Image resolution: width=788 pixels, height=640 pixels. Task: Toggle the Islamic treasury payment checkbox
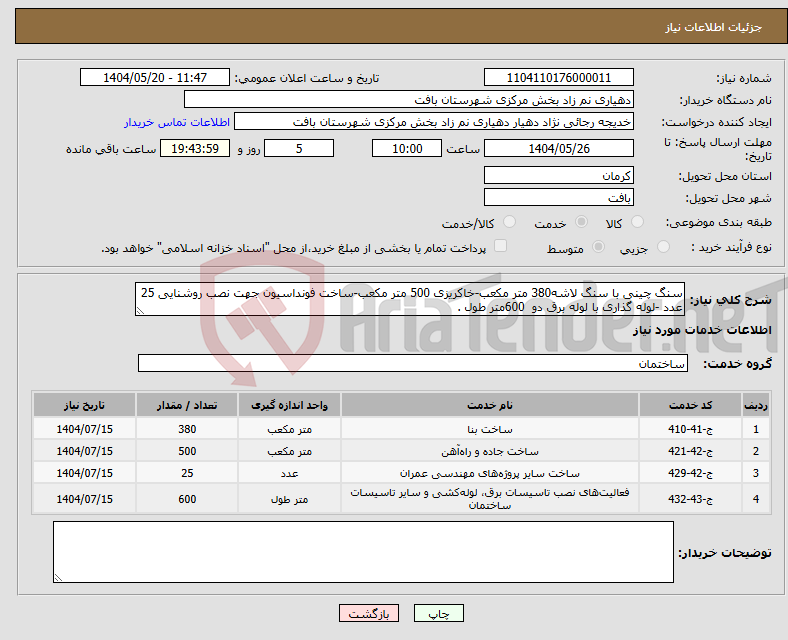(x=501, y=246)
